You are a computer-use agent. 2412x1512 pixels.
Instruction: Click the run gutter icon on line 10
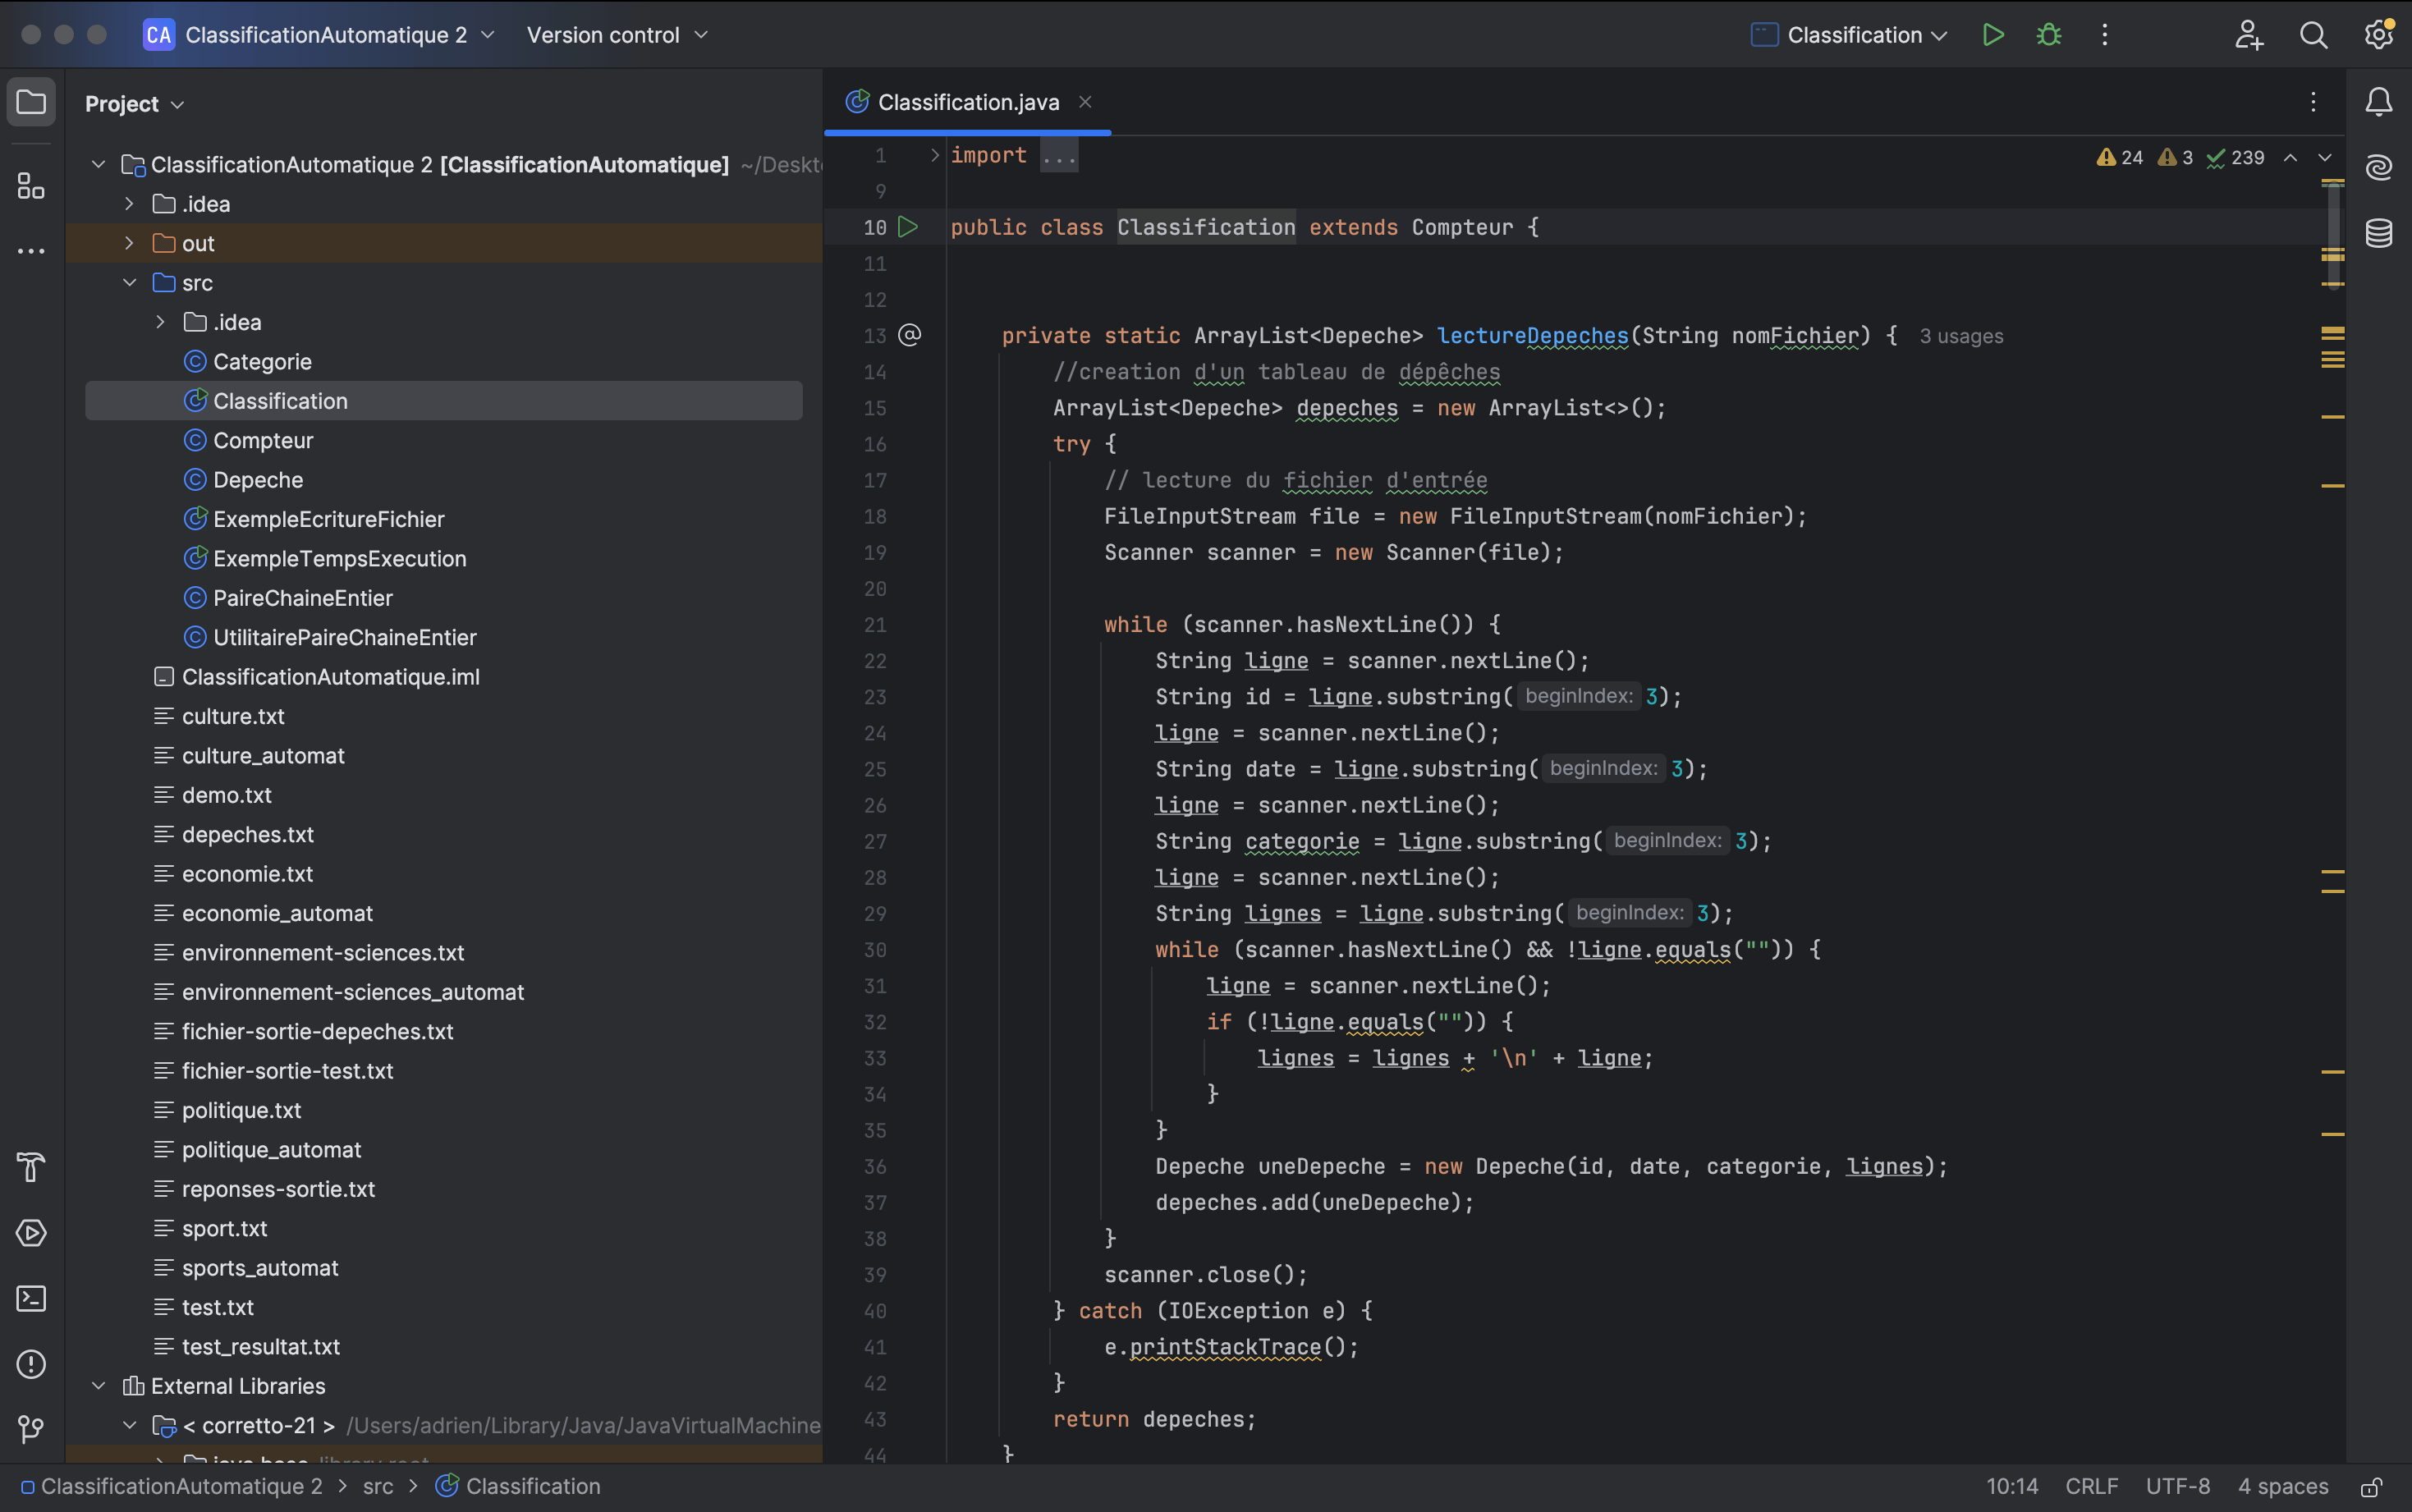[908, 227]
